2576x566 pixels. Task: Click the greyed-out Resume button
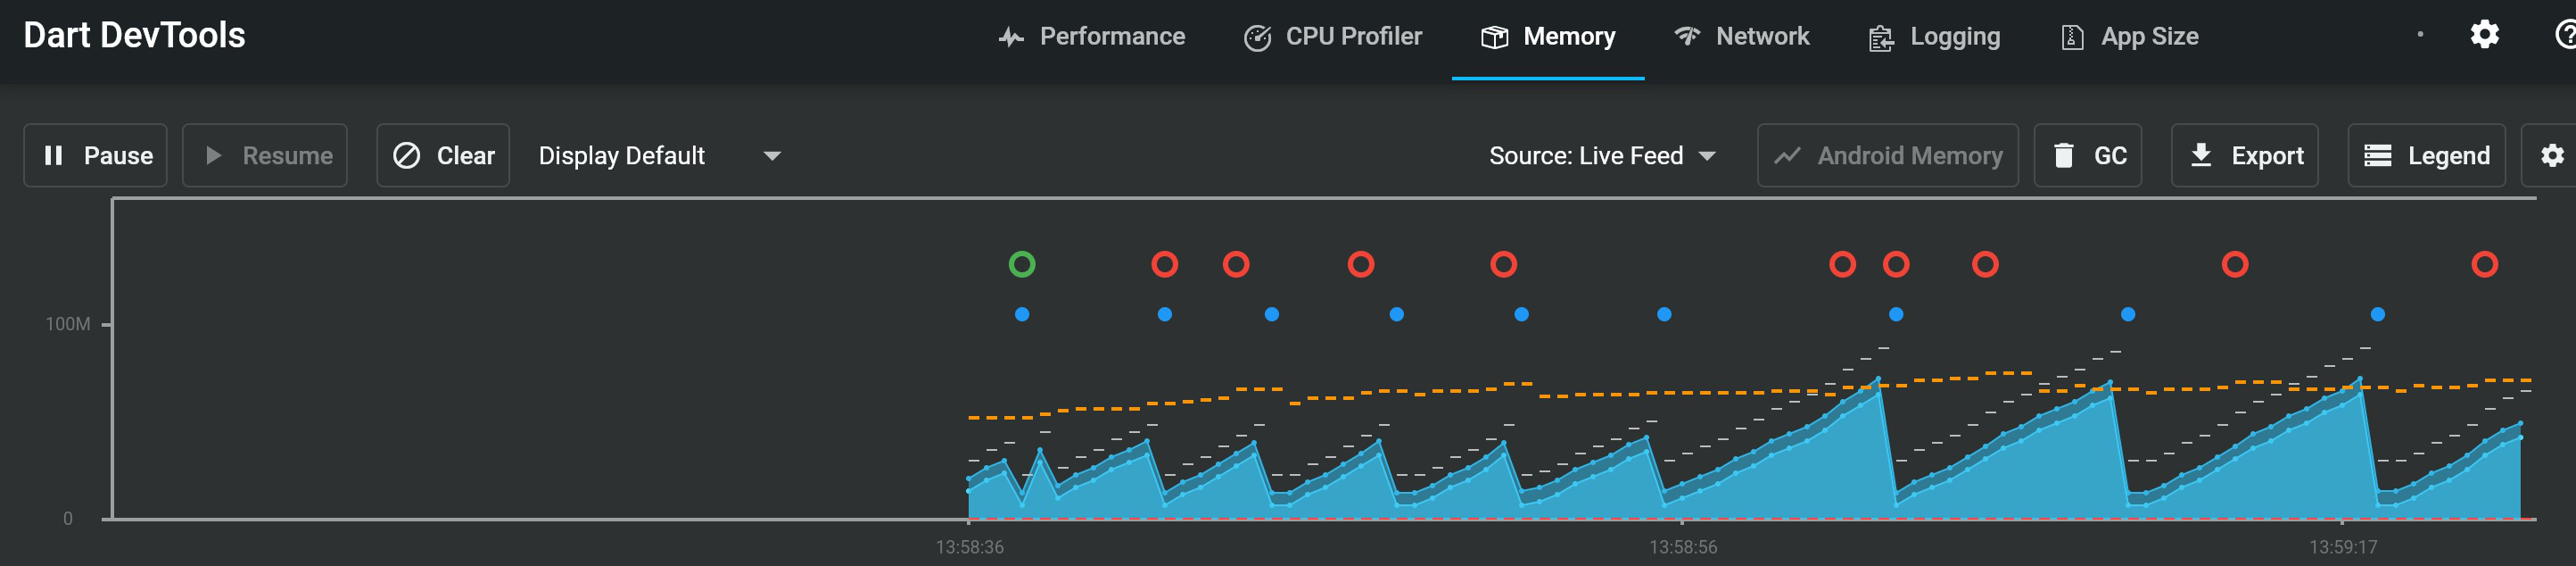tap(265, 155)
